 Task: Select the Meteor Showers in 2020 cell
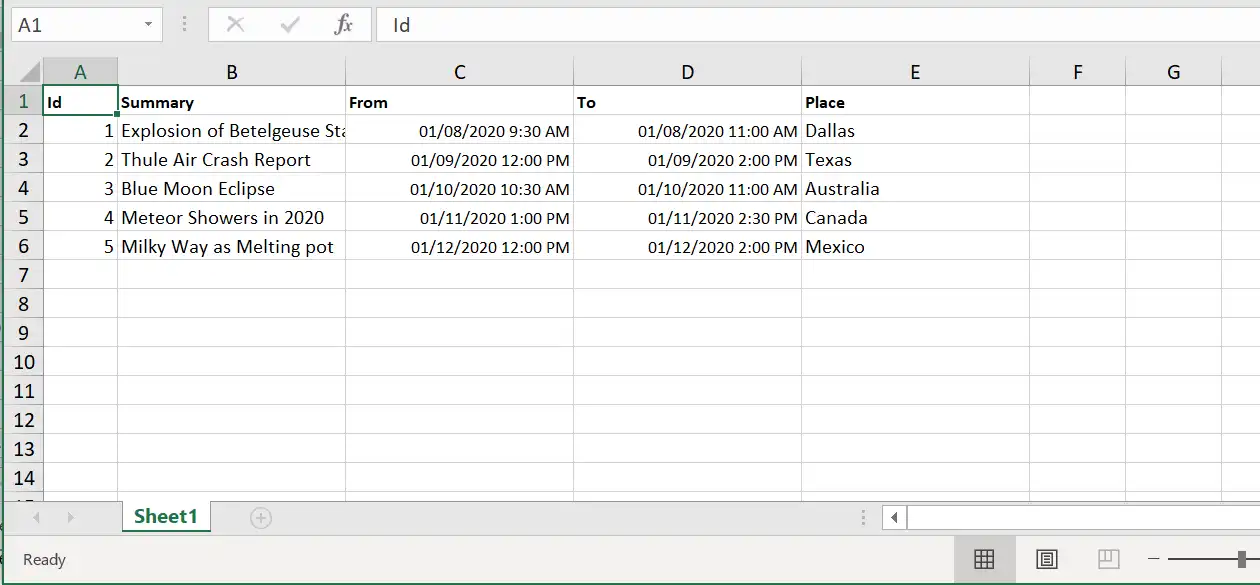(x=232, y=217)
